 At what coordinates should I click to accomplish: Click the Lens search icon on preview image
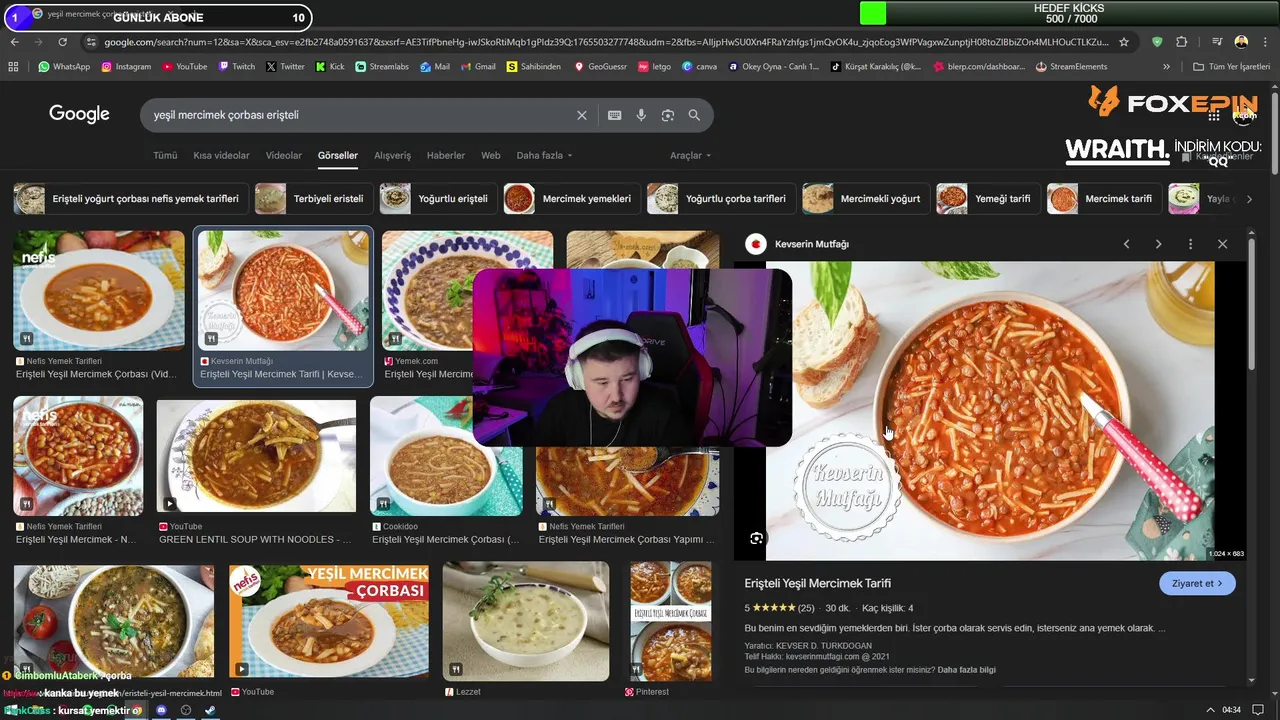pyautogui.click(x=757, y=538)
